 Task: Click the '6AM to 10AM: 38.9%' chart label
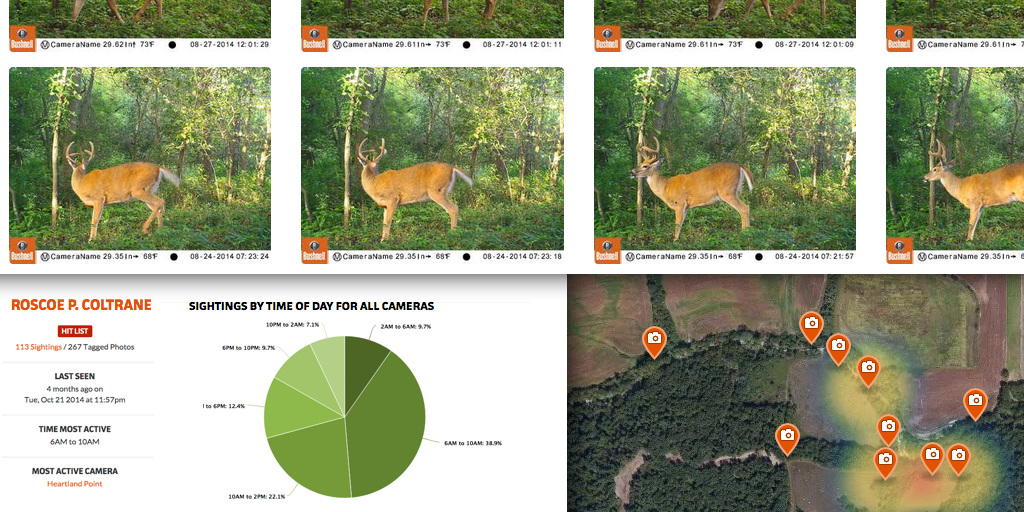(472, 443)
